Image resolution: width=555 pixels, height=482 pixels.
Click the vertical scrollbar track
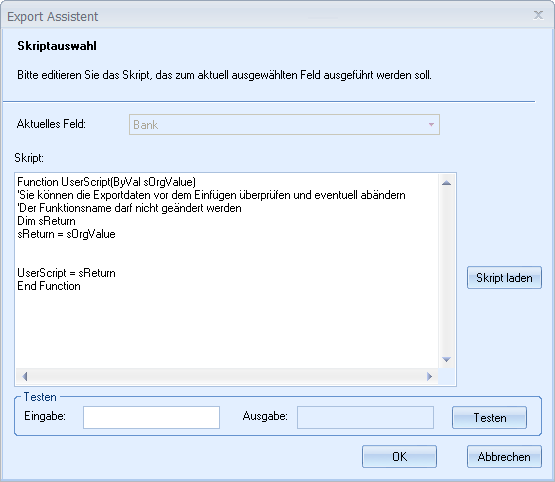[x=447, y=271]
